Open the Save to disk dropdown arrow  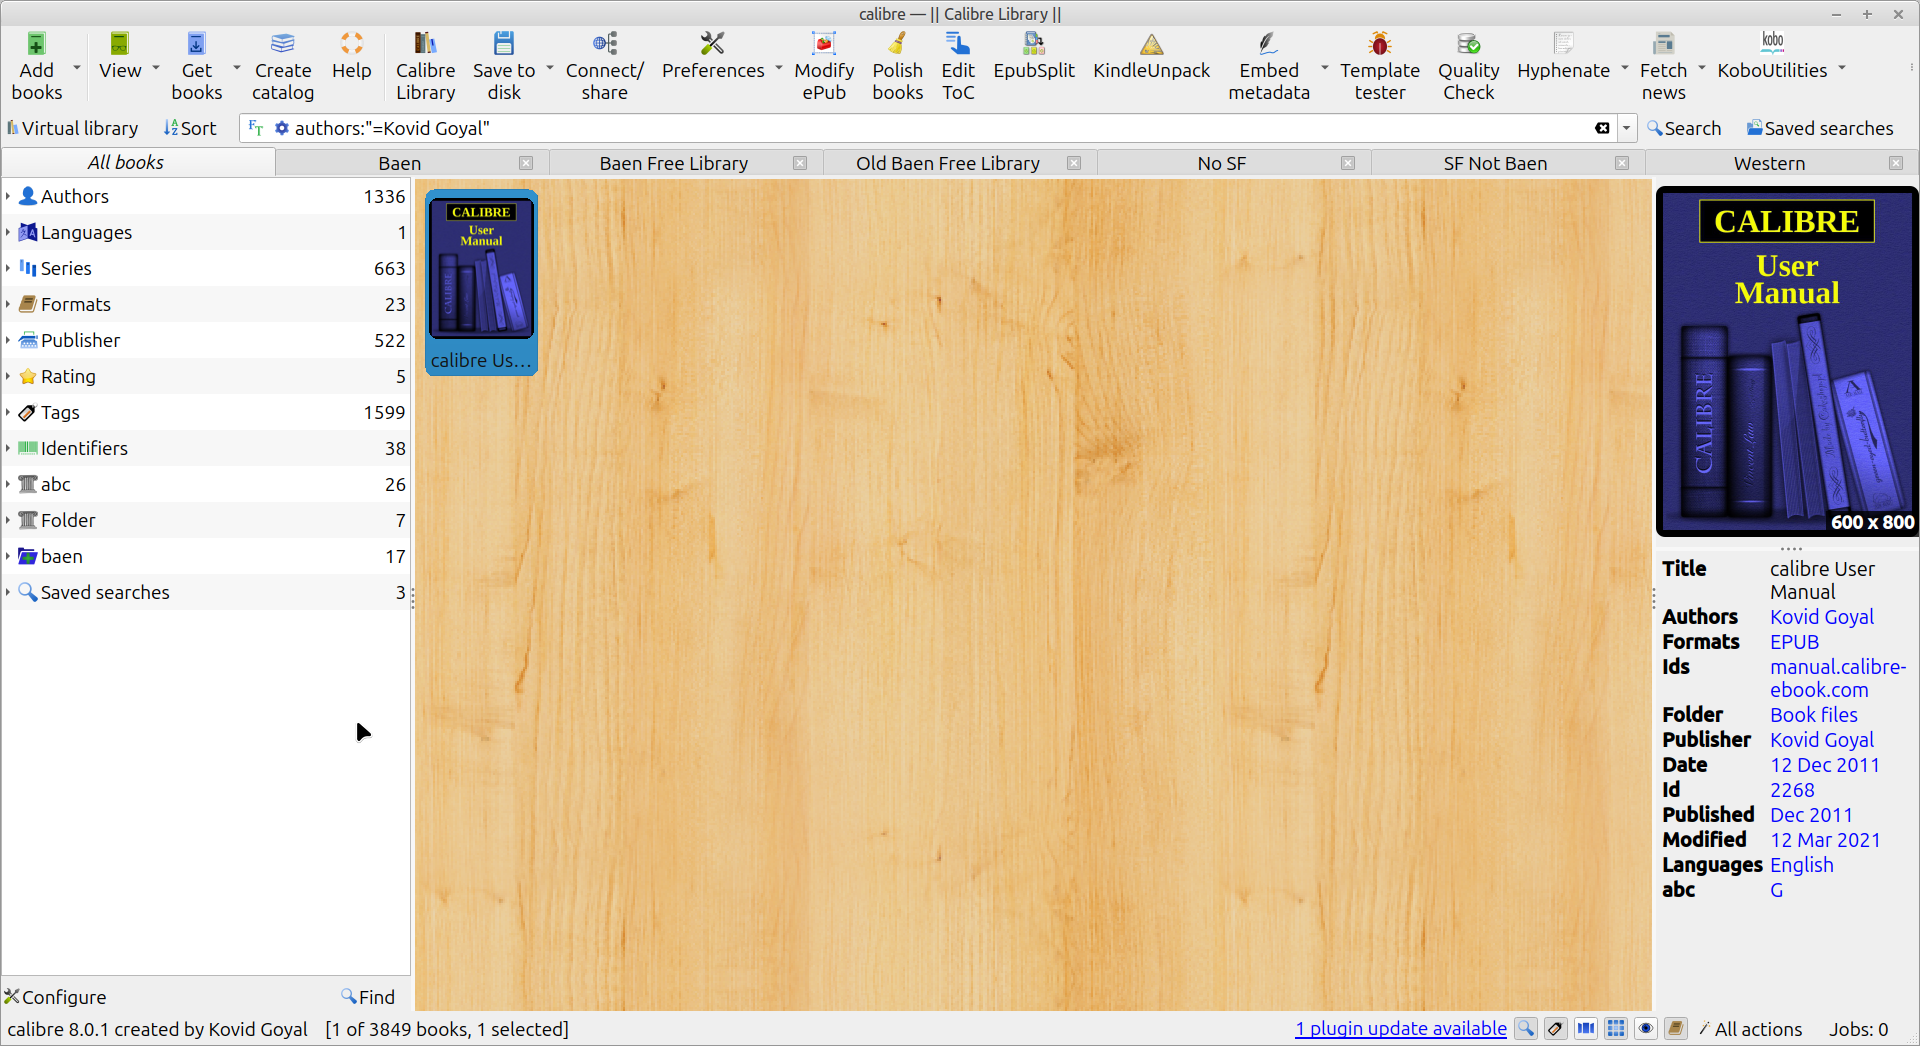(x=550, y=68)
